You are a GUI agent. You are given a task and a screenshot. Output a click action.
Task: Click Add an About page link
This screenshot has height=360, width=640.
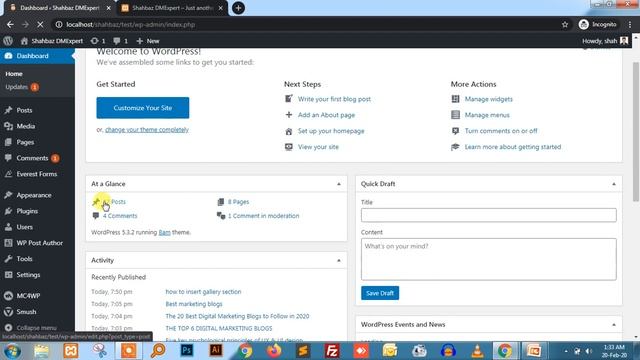[326, 115]
